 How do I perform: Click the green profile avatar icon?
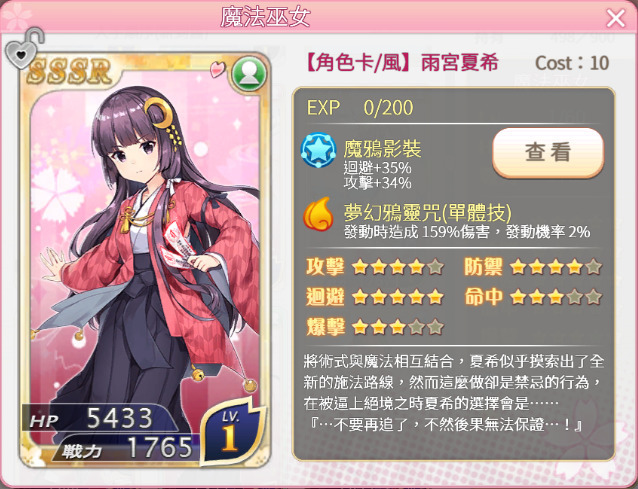(249, 74)
